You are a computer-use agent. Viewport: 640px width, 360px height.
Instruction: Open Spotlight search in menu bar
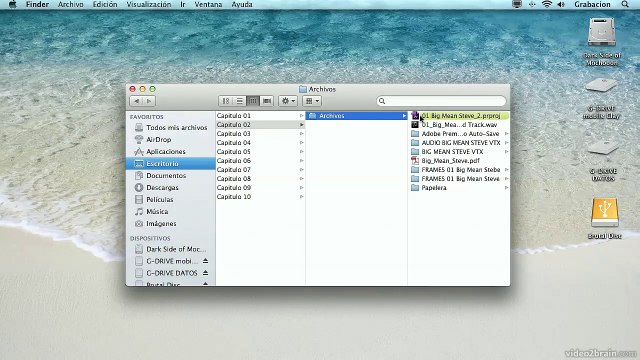tap(625, 4)
